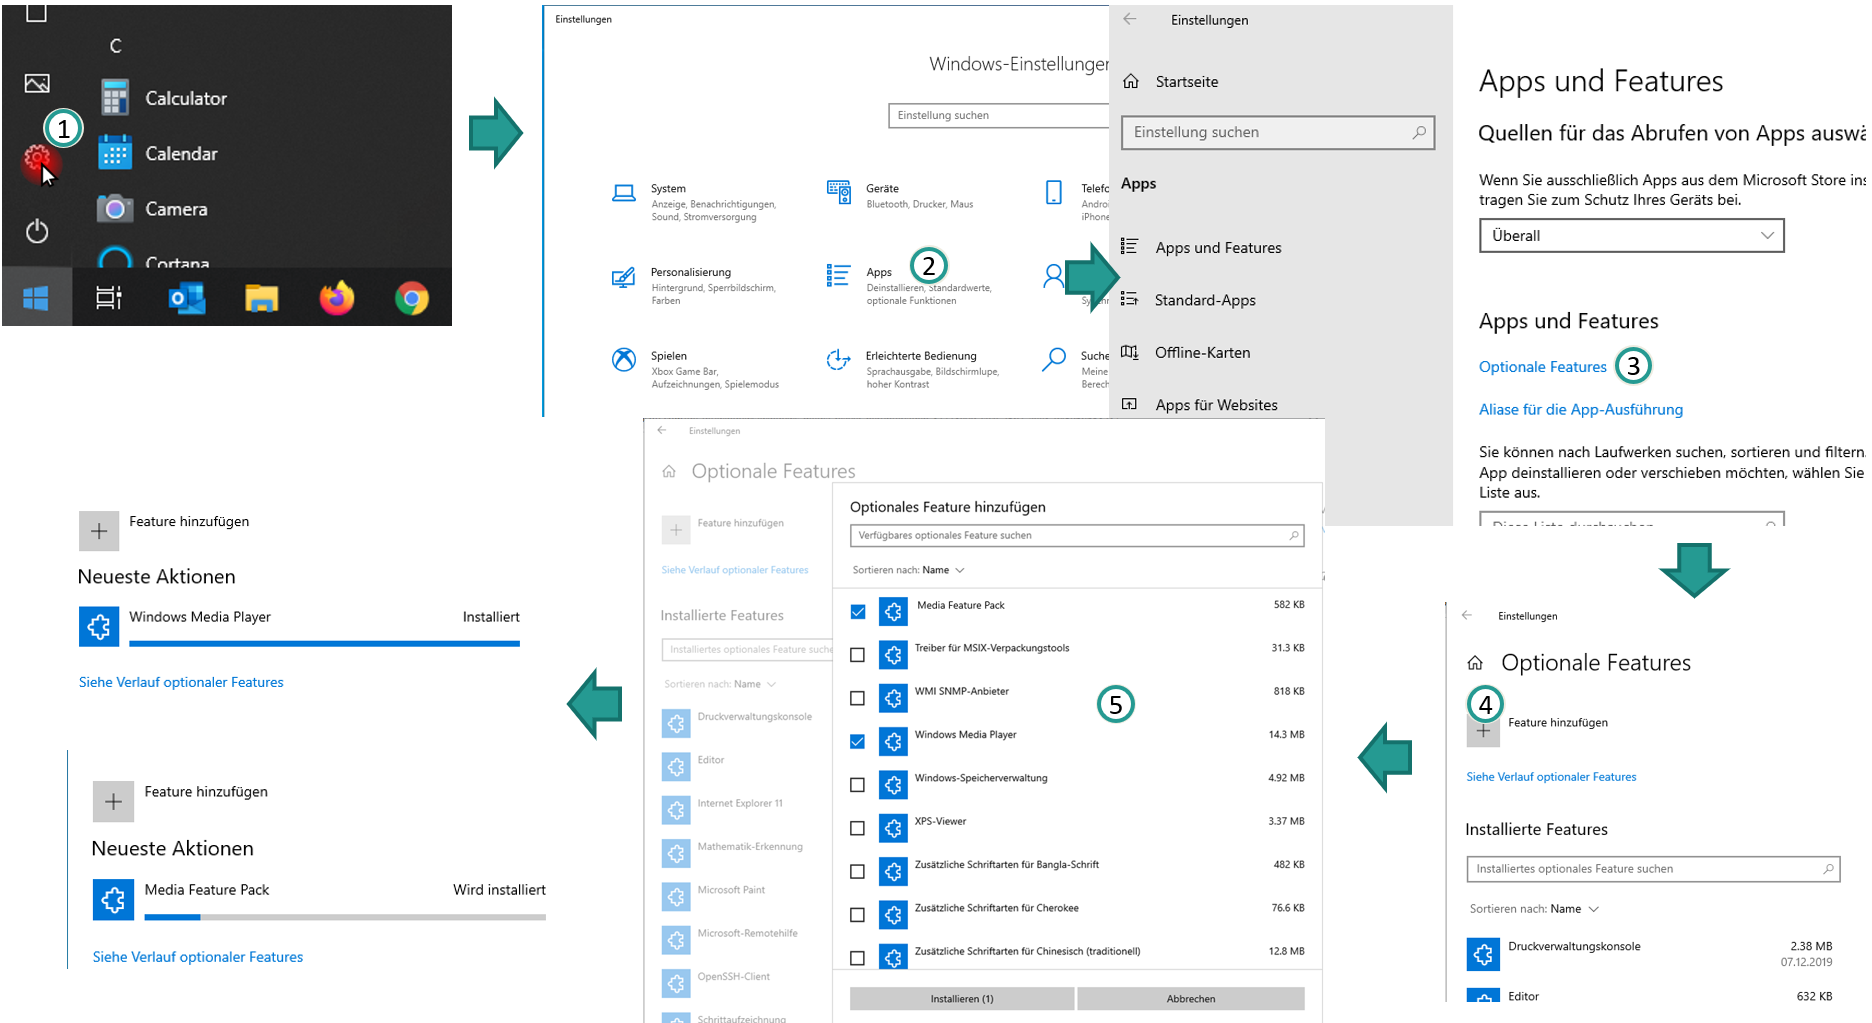Open Settings via the red gear icon

coord(37,158)
